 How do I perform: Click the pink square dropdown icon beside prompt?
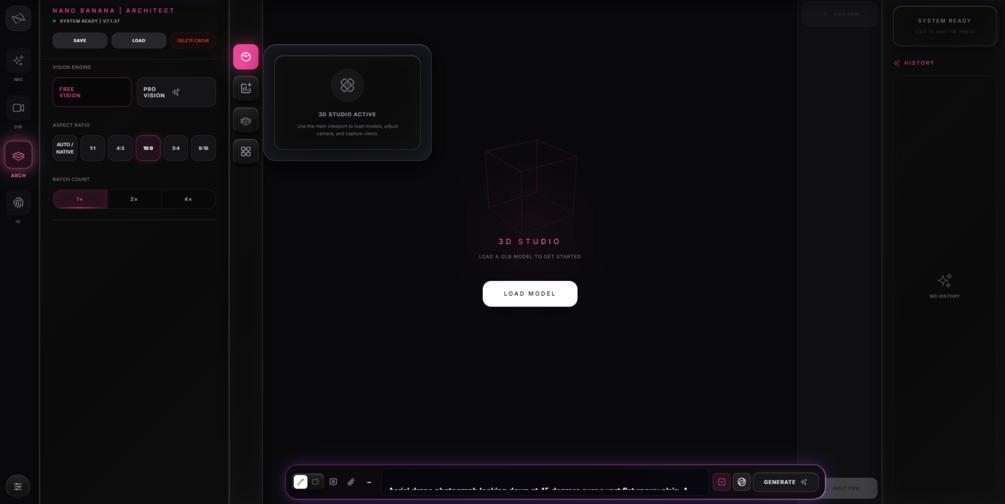pos(722,482)
